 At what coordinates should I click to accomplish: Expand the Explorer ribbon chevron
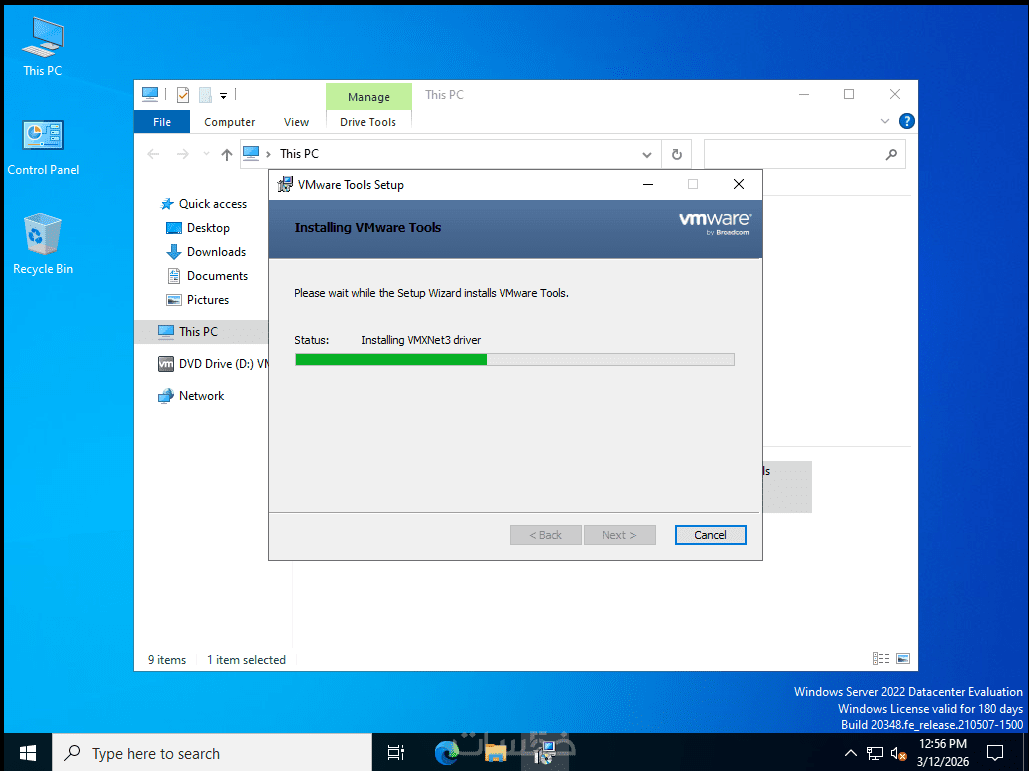(885, 121)
